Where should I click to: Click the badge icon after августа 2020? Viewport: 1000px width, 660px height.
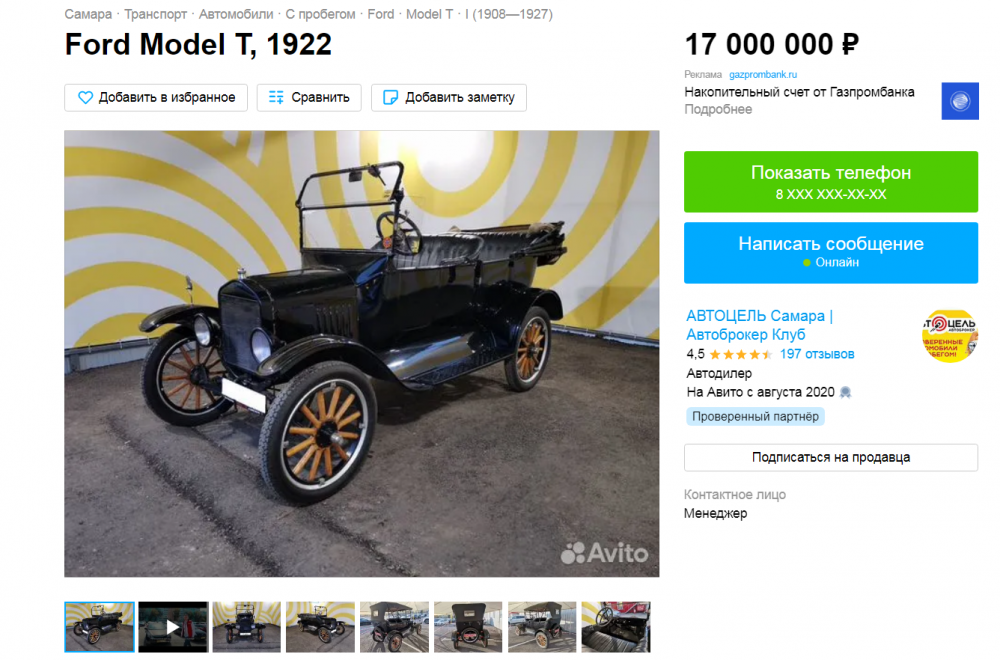846,392
